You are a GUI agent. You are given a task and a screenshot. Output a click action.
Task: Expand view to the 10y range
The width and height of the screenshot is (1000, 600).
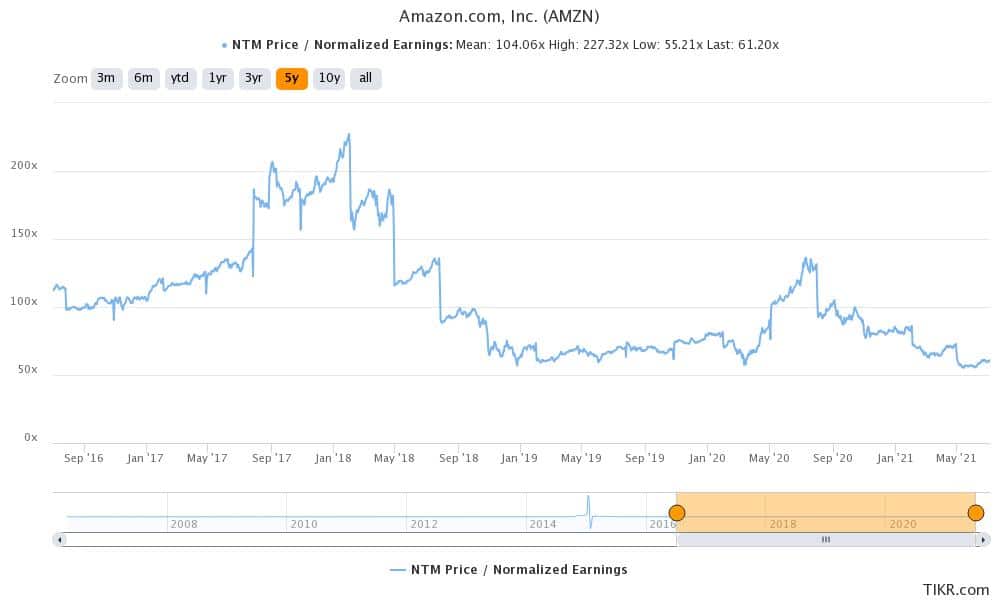point(330,78)
